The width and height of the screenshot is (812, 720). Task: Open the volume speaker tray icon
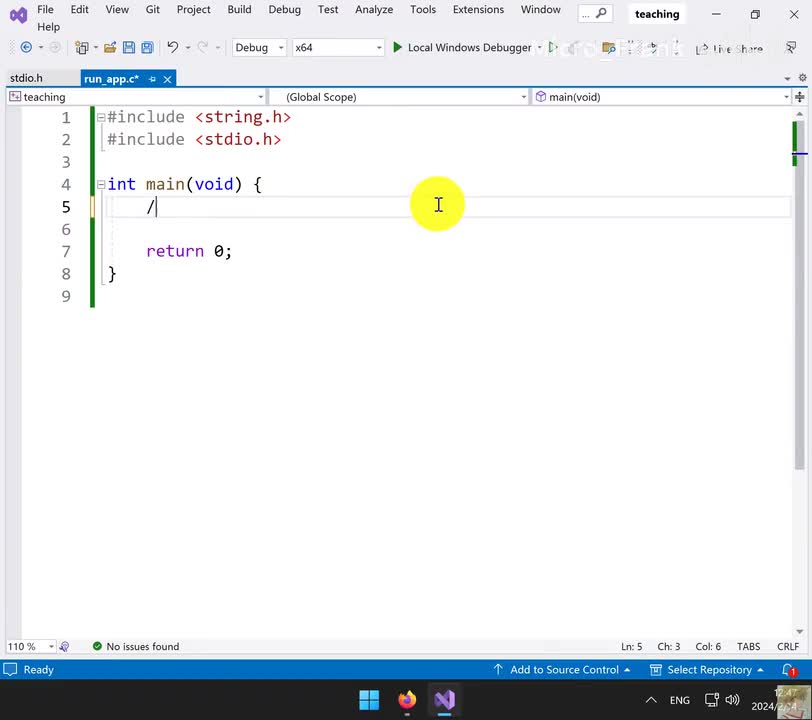(x=732, y=700)
